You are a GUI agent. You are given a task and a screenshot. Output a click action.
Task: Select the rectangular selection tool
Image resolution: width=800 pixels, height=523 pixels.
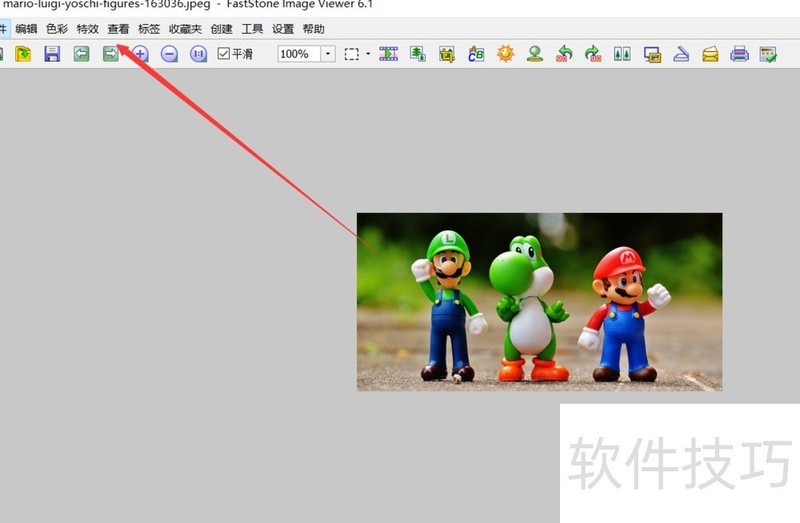352,54
